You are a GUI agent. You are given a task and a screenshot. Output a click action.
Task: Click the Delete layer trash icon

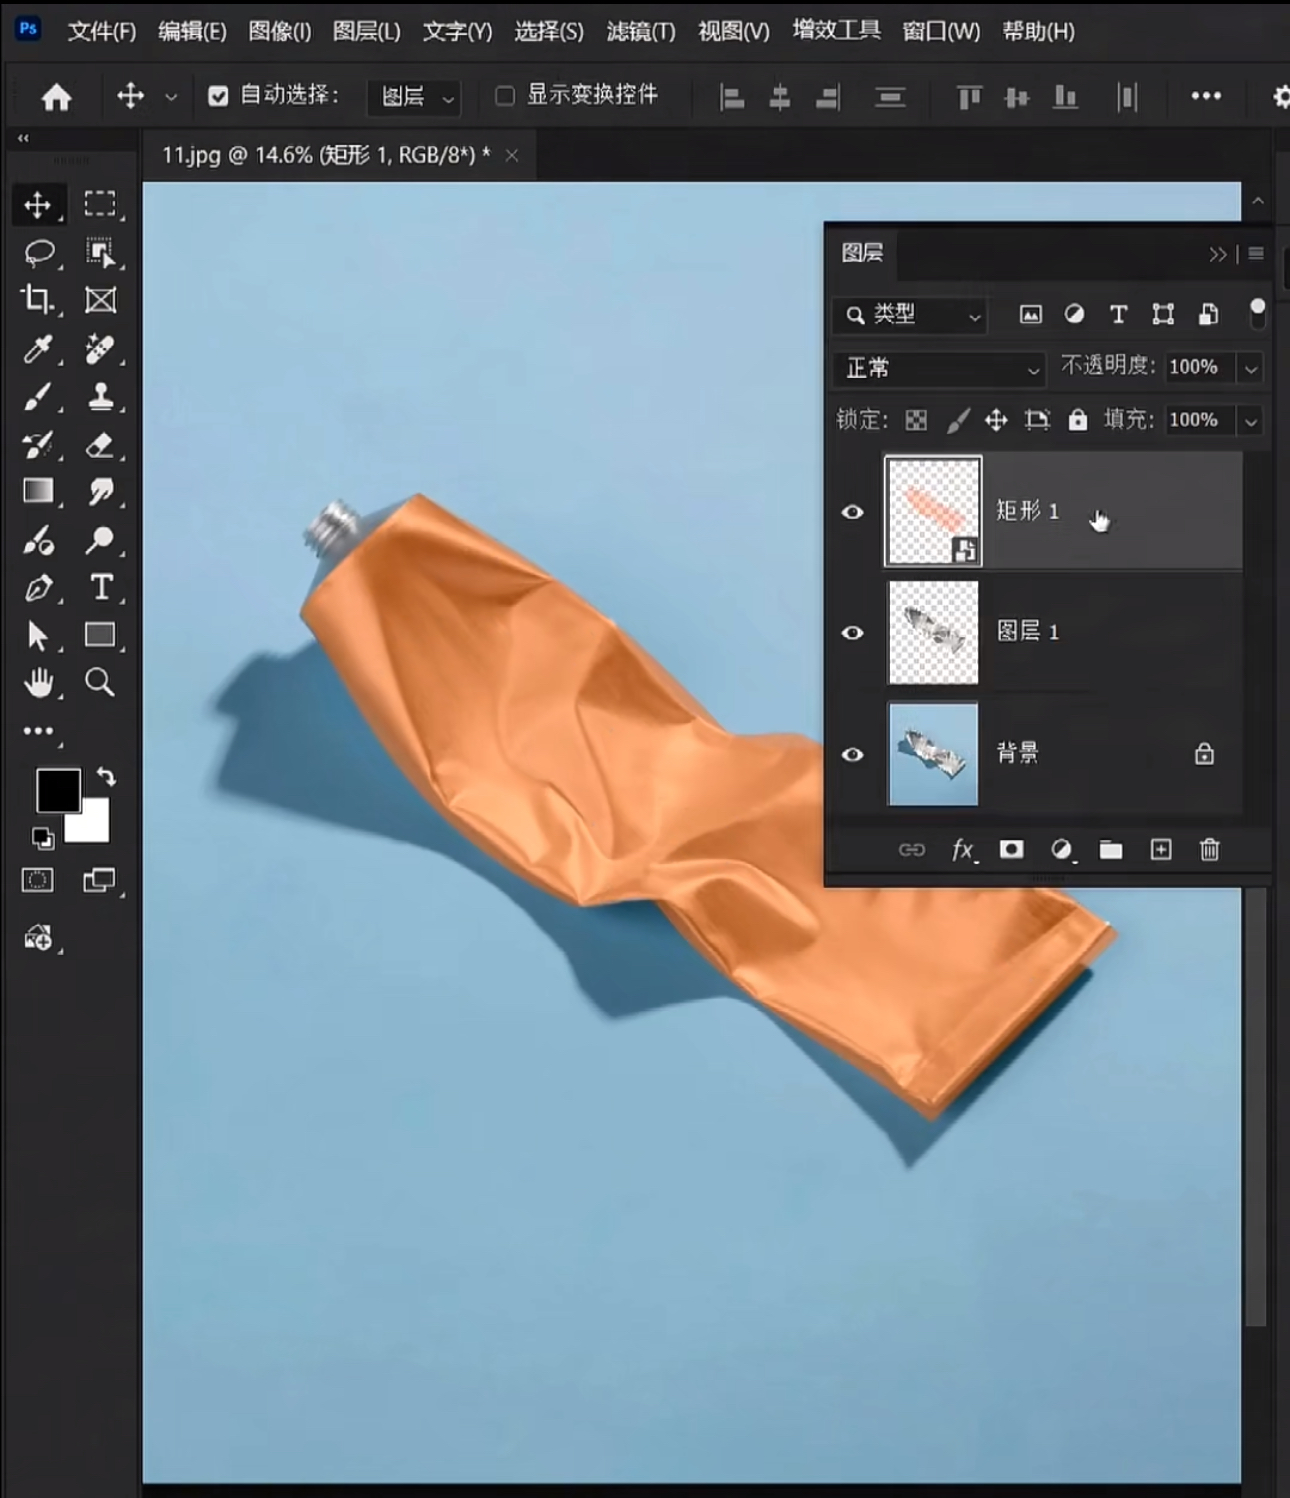pos(1209,850)
